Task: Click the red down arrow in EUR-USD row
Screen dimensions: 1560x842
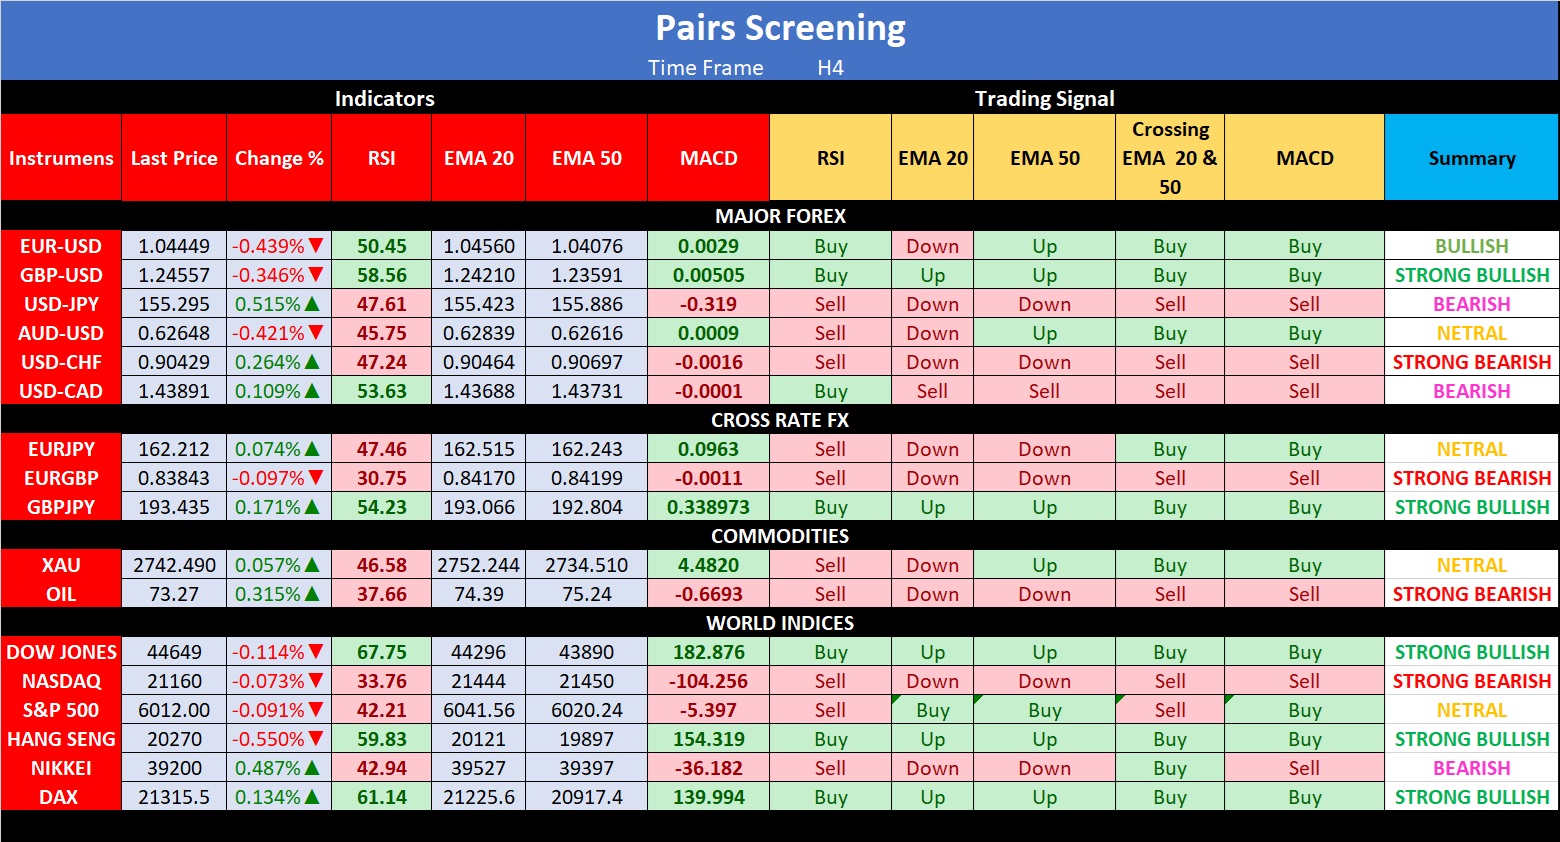Action: click(316, 246)
